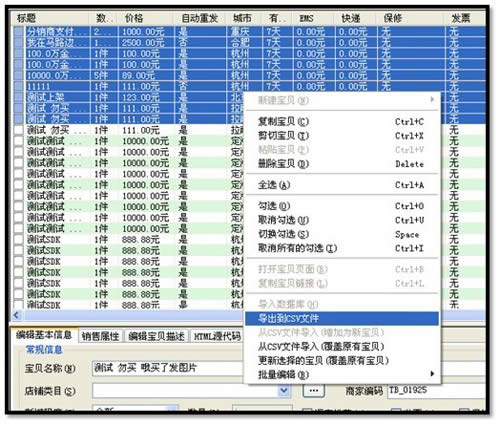The image size is (500, 425).
Task: Click the 自动重发 column header
Action: 200,18
